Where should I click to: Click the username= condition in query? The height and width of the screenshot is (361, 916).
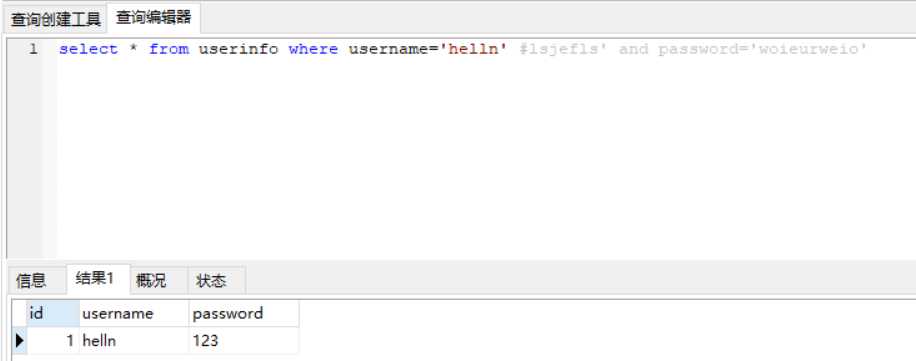[394, 49]
